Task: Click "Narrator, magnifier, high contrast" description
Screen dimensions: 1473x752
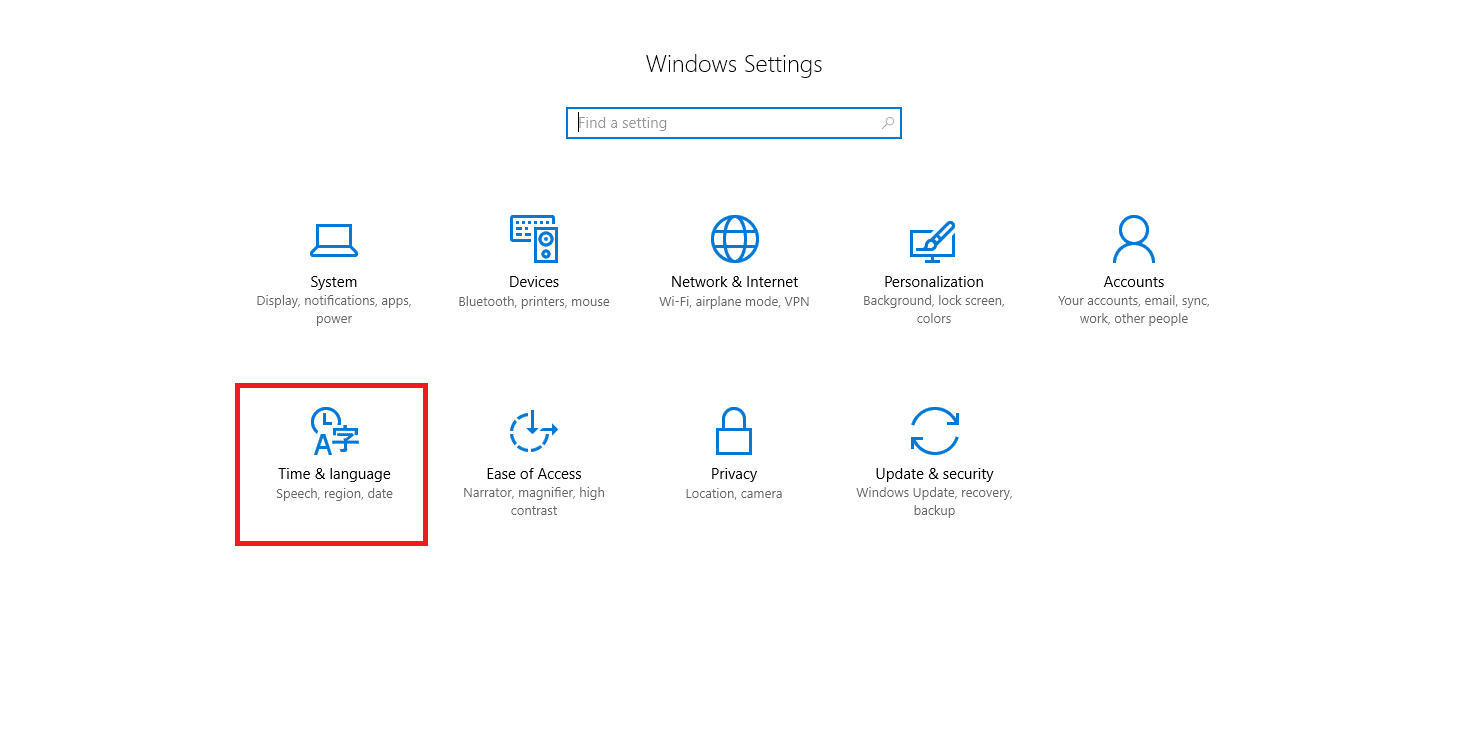Action: pyautogui.click(x=534, y=502)
